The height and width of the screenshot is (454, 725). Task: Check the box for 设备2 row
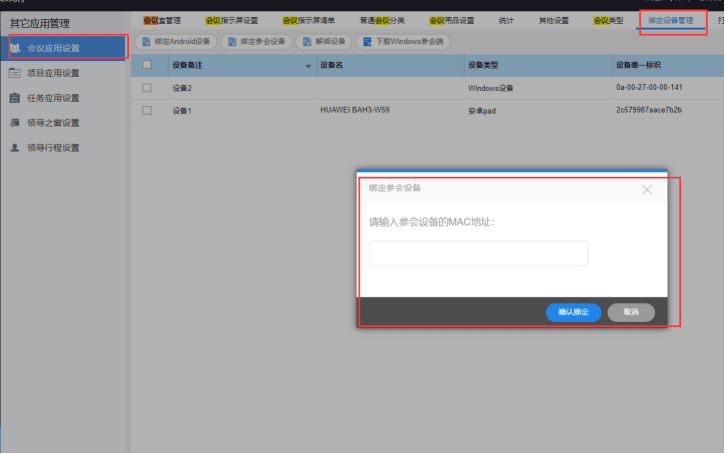click(147, 87)
